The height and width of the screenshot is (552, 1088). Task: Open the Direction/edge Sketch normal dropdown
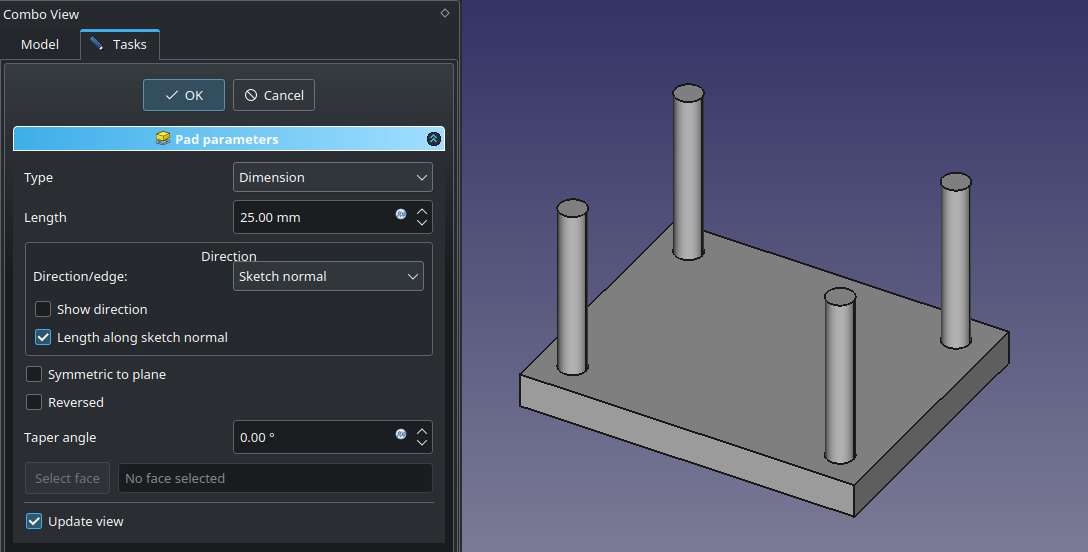(x=328, y=276)
